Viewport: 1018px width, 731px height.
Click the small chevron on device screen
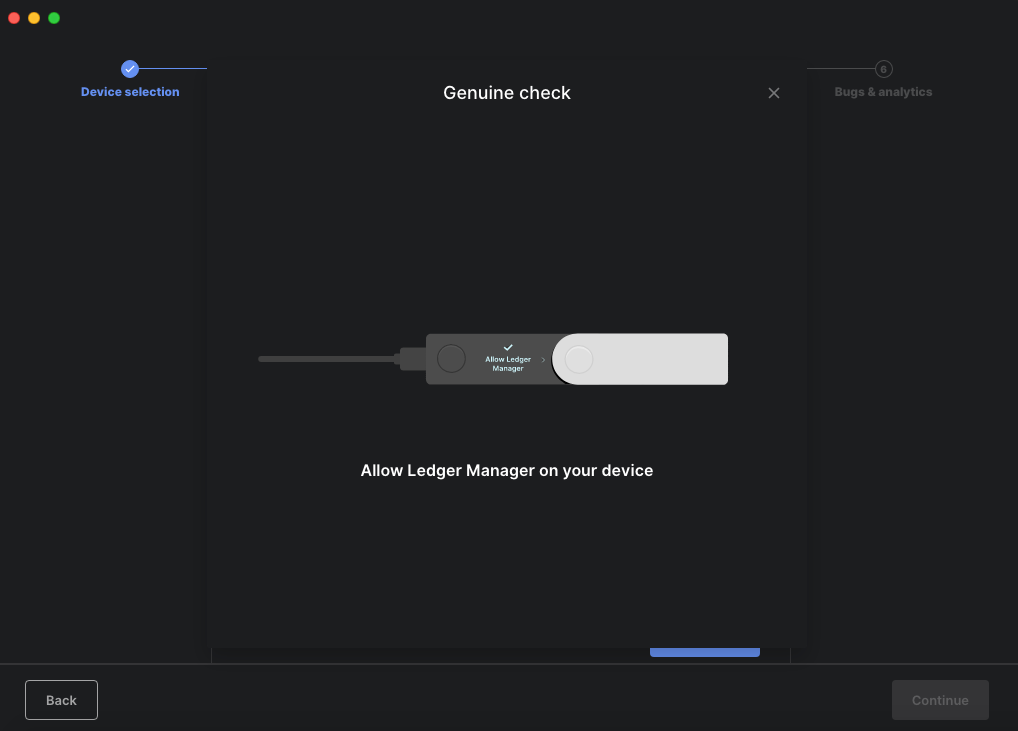tap(543, 360)
